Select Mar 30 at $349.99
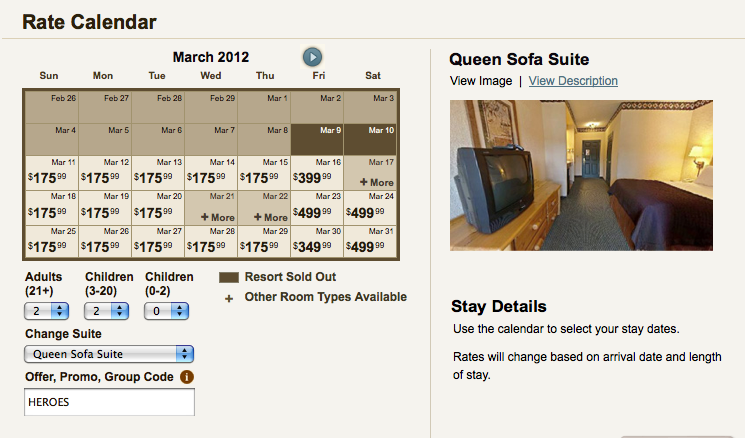The height and width of the screenshot is (438, 745). pyautogui.click(x=317, y=242)
